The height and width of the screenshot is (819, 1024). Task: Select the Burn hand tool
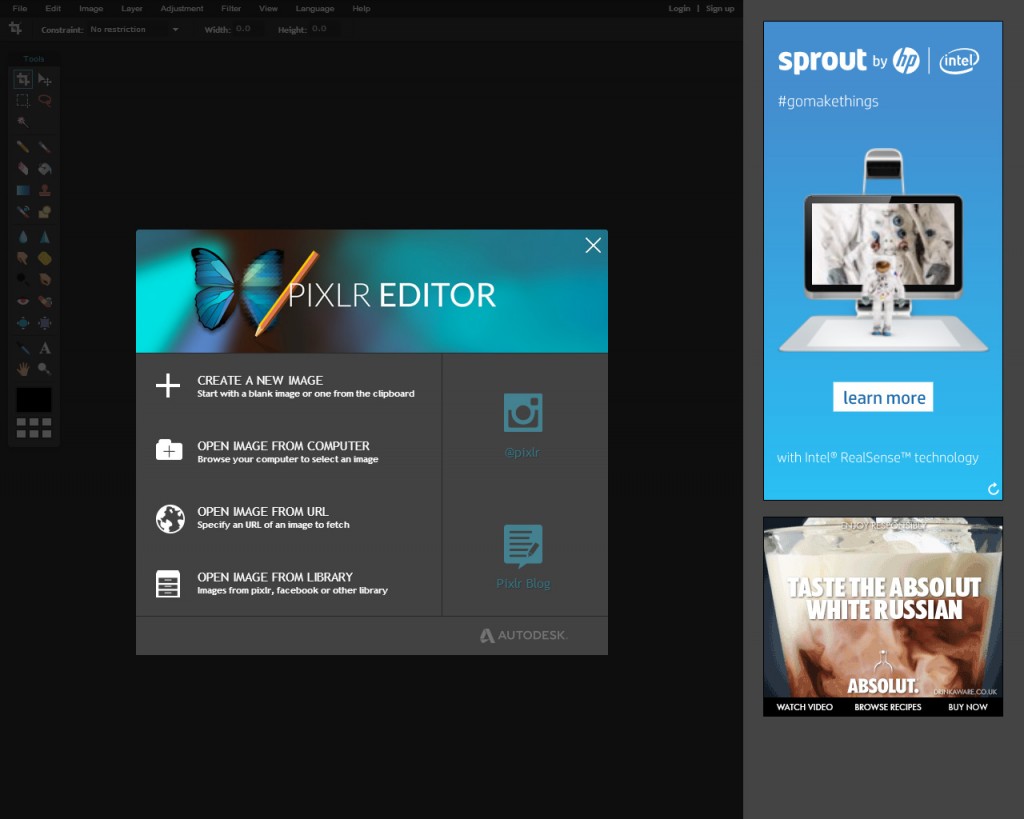pyautogui.click(x=44, y=279)
